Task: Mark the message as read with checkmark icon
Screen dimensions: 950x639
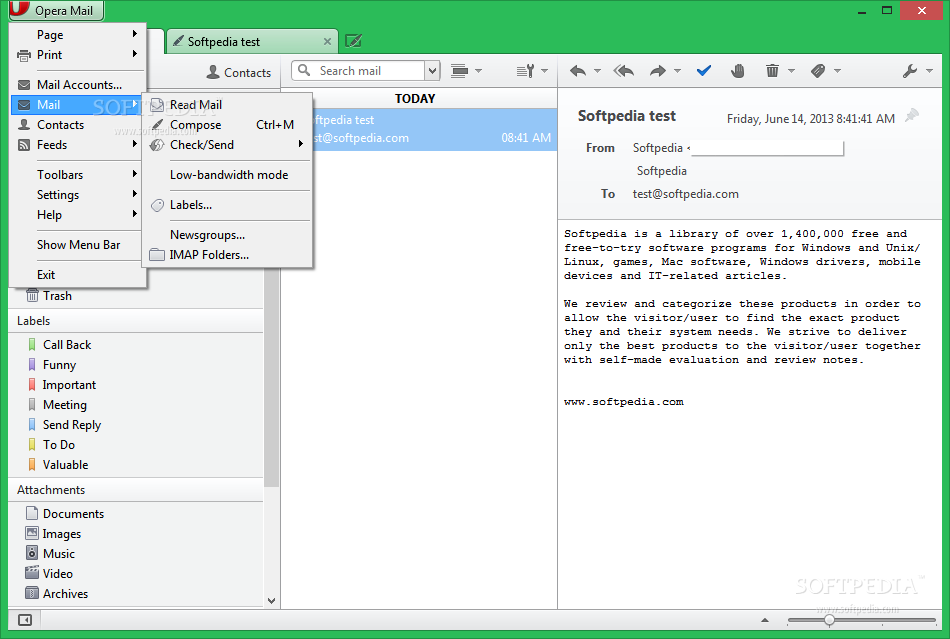Action: pos(703,71)
